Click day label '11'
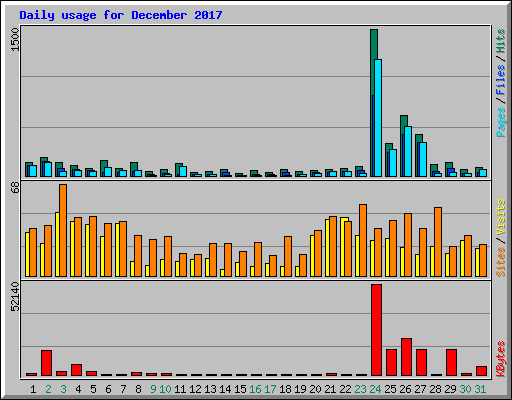 click(x=180, y=389)
